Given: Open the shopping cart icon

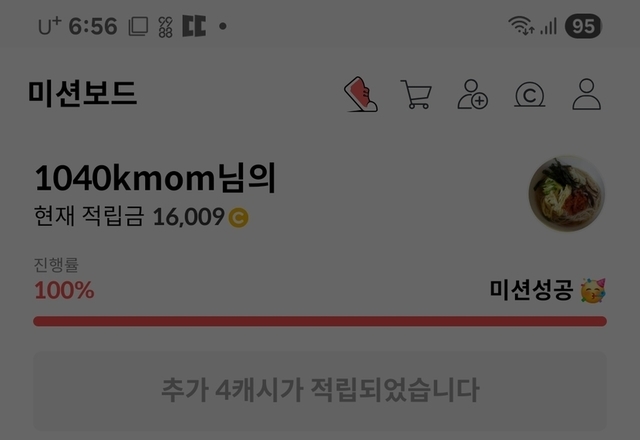Looking at the screenshot, I should click(416, 94).
